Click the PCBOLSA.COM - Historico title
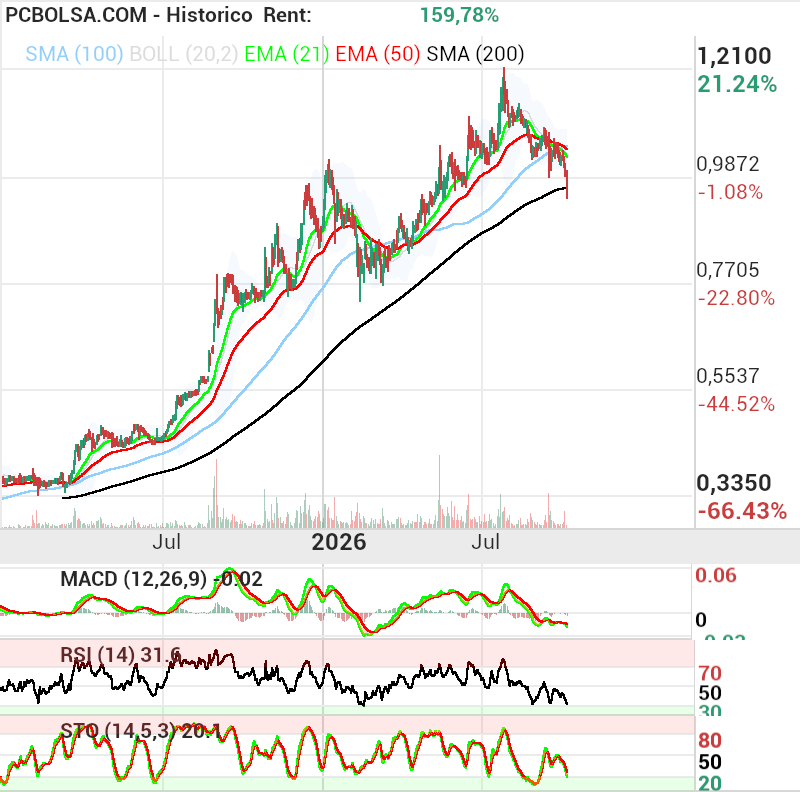Image resolution: width=800 pixels, height=792 pixels. [129, 15]
